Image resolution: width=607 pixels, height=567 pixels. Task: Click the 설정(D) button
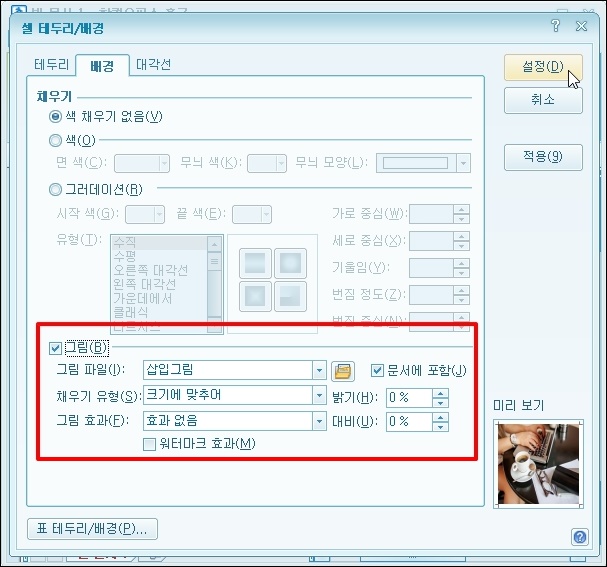pos(543,67)
